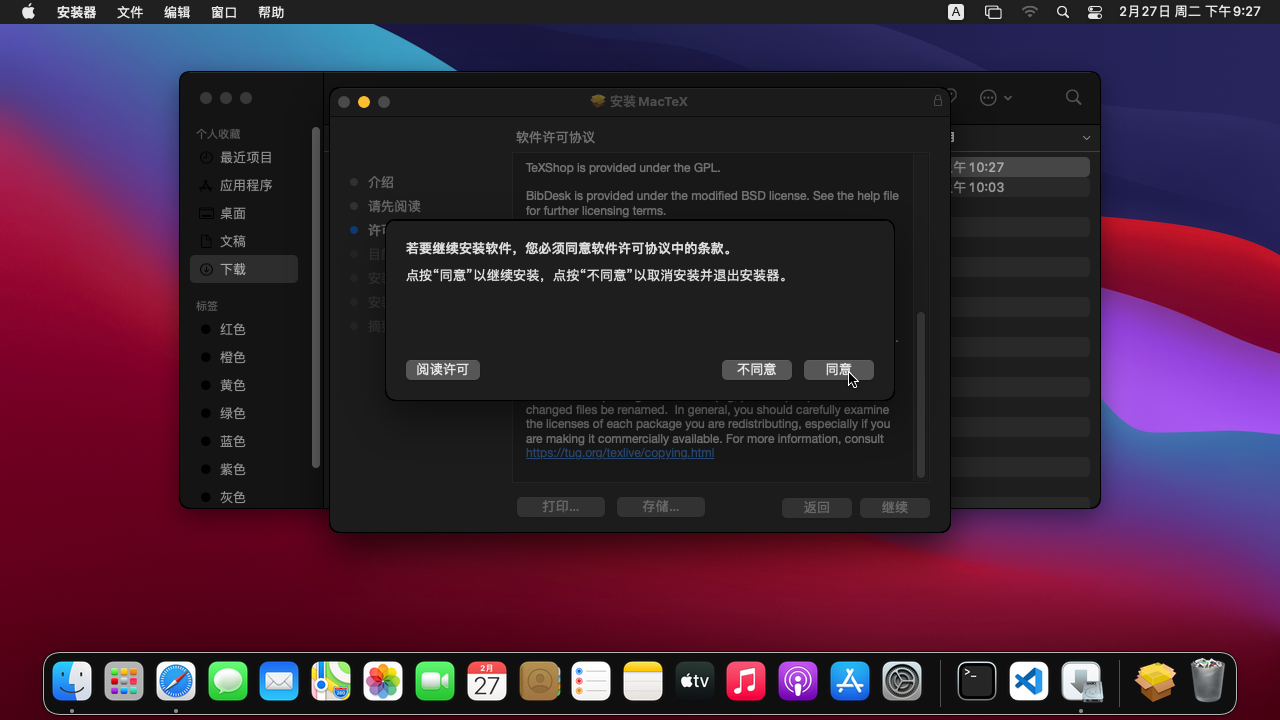Screen dimensions: 1280x720
Task: Select the 黄色 tag in Finder sidebar
Action: click(x=244, y=385)
